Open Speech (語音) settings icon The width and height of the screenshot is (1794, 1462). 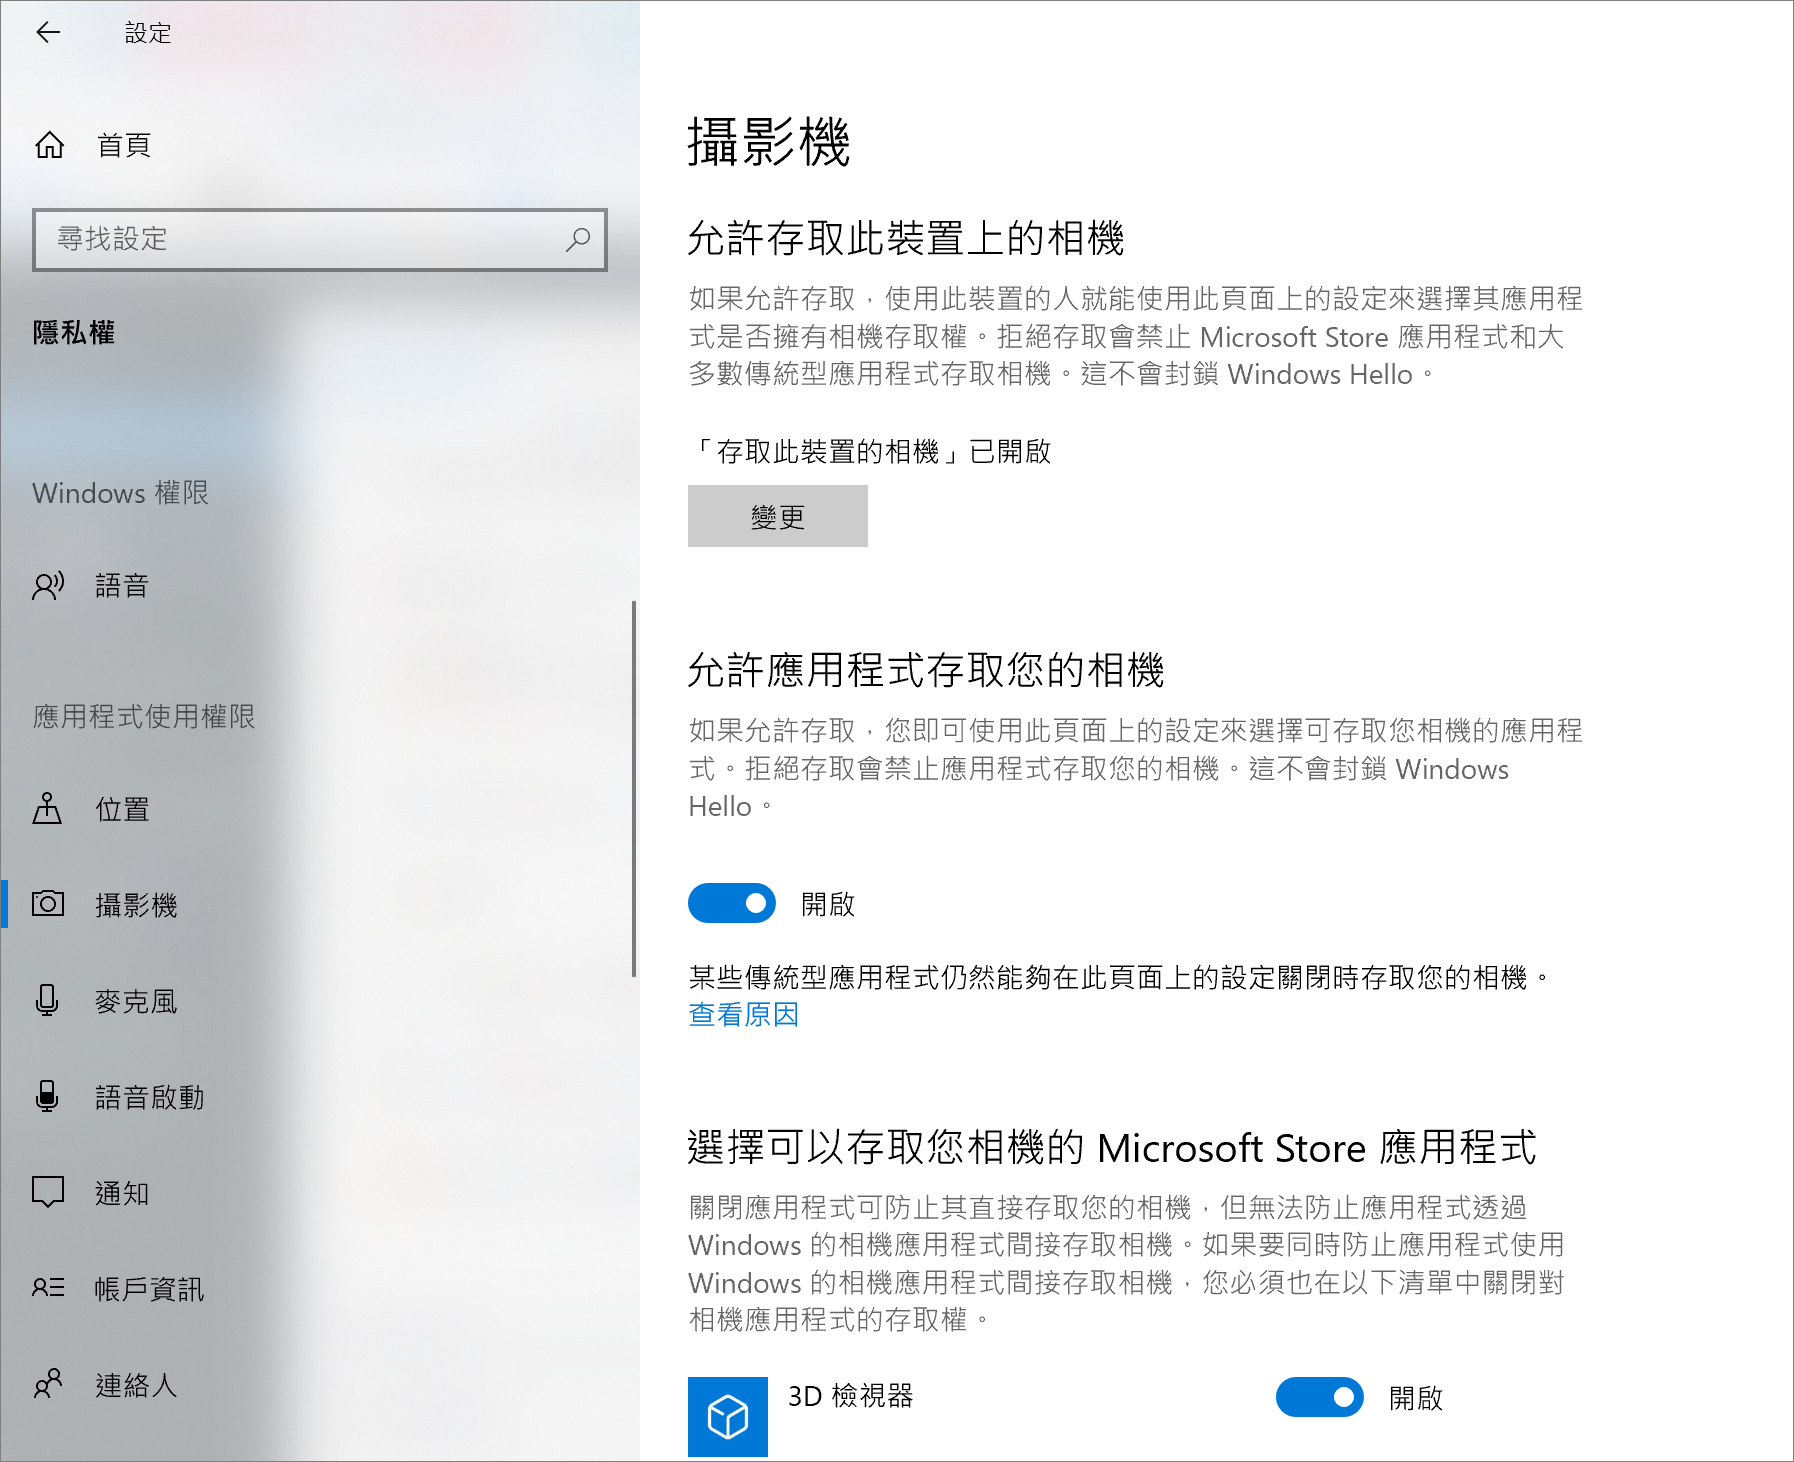pyautogui.click(x=48, y=586)
